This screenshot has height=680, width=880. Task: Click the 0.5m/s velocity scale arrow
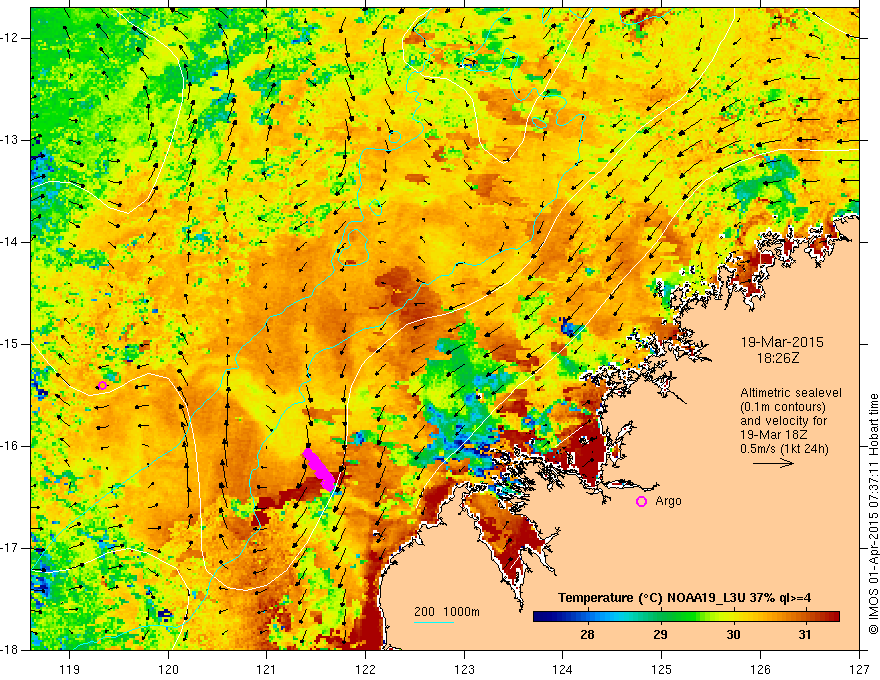click(773, 463)
